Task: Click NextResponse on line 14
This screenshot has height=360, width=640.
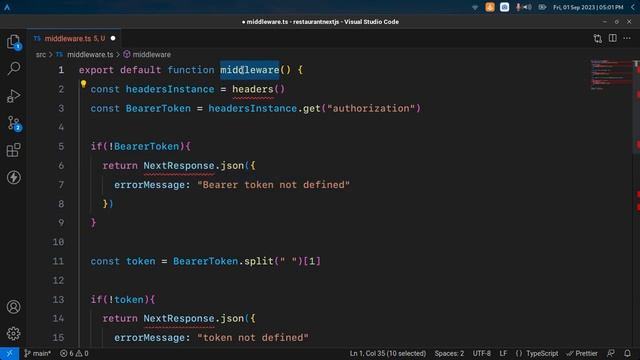Action: [x=179, y=318]
